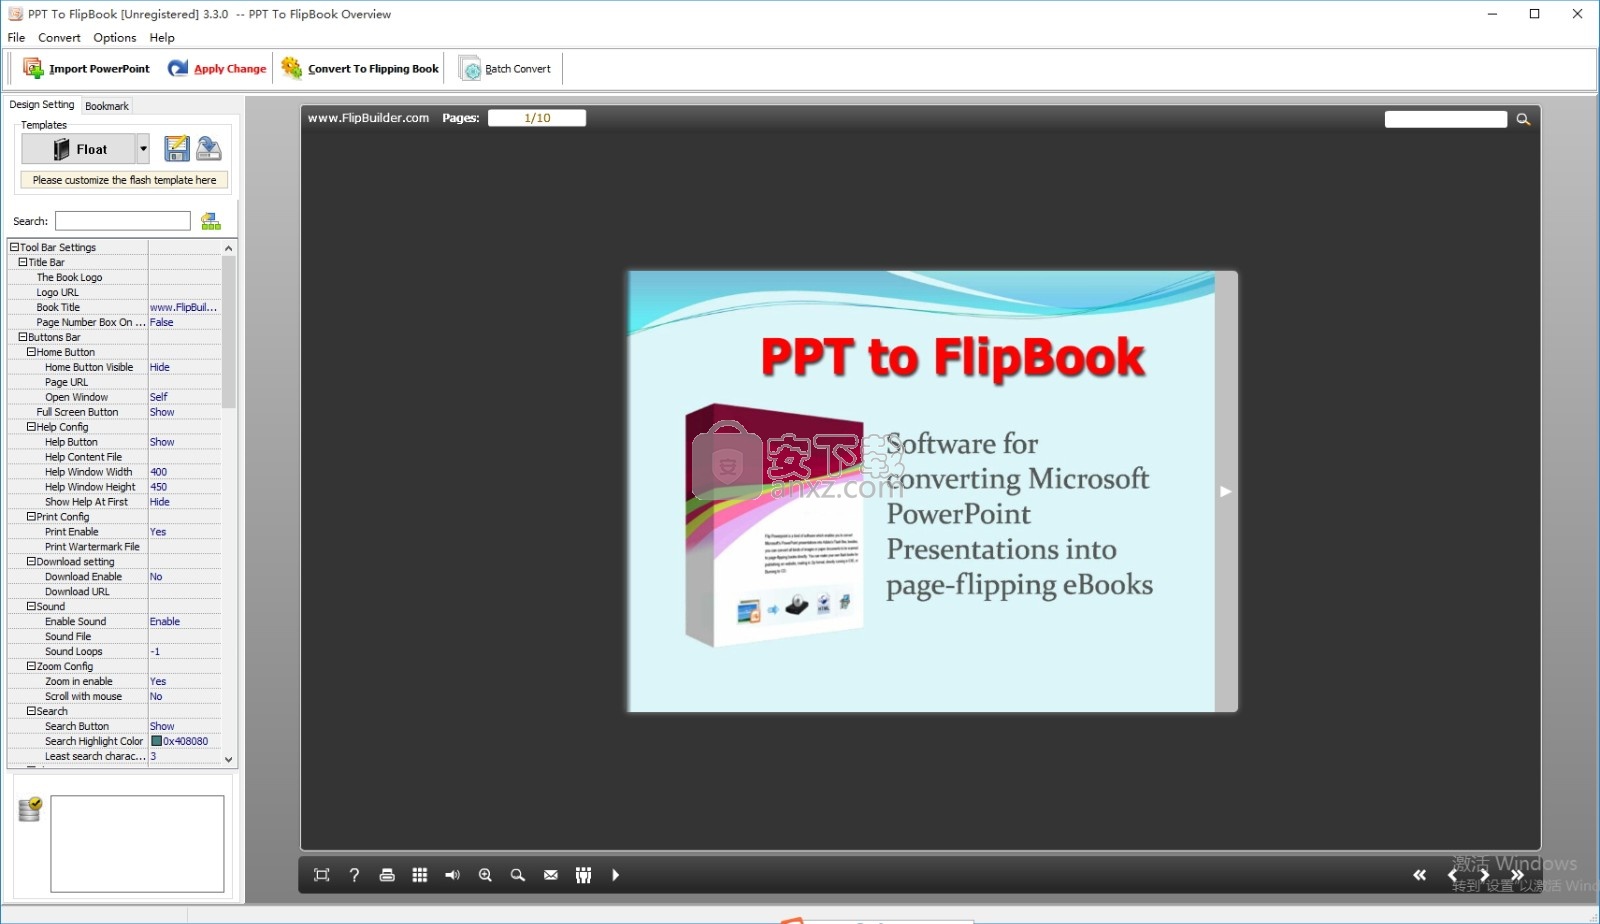Click the settings tree search icon
Image resolution: width=1600 pixels, height=924 pixels.
pos(211,221)
